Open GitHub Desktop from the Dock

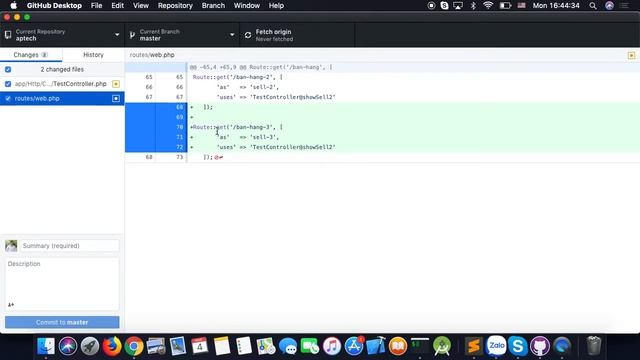540,346
